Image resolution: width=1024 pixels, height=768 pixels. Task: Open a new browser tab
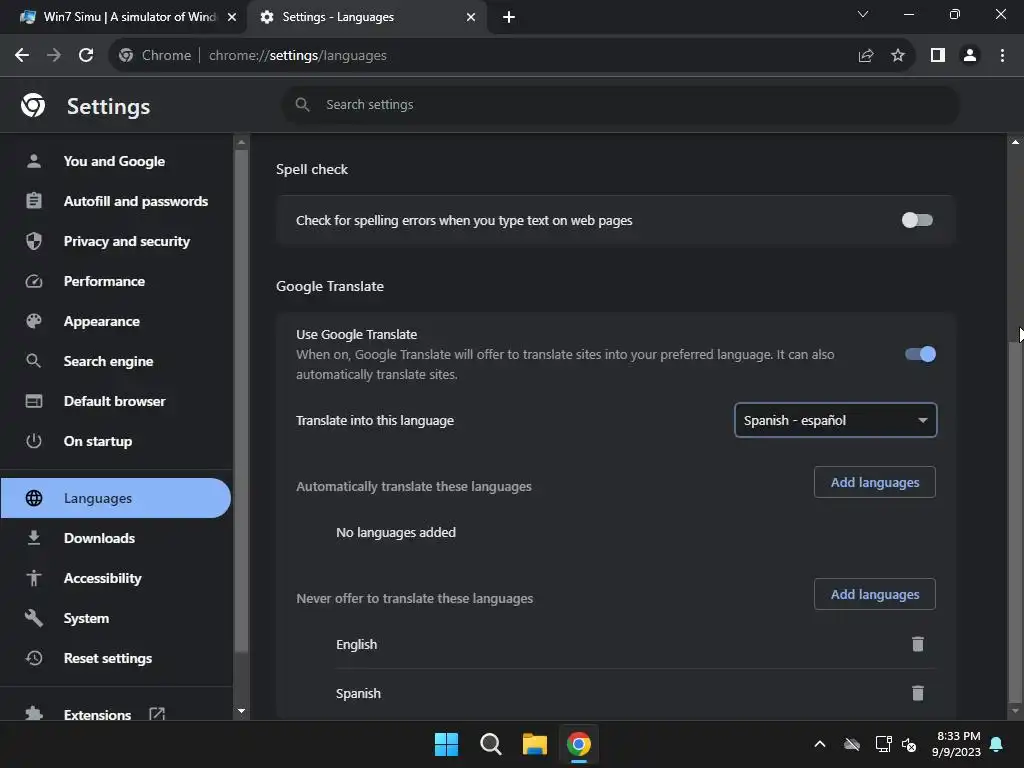coord(509,17)
